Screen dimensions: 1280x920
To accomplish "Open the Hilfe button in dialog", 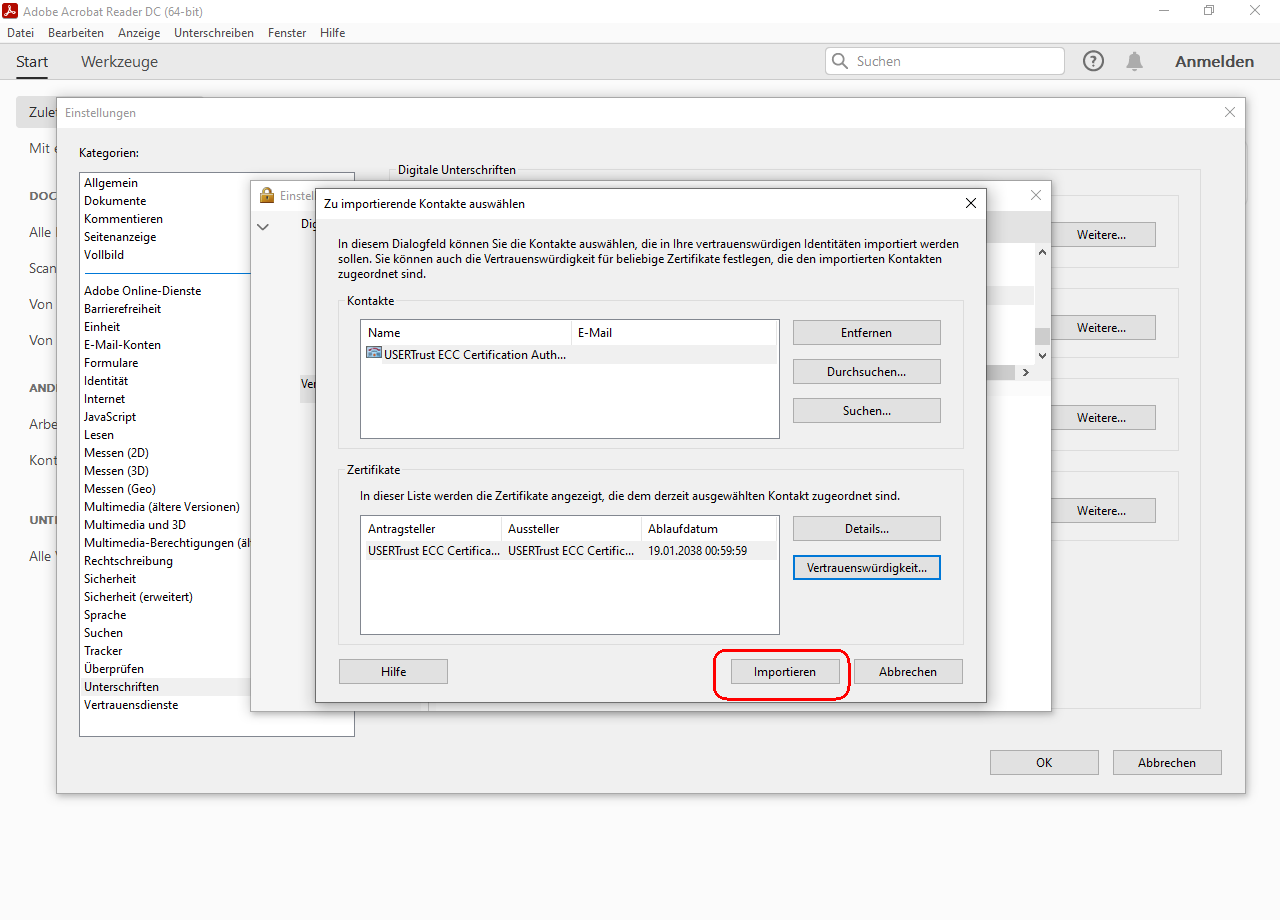I will point(393,672).
